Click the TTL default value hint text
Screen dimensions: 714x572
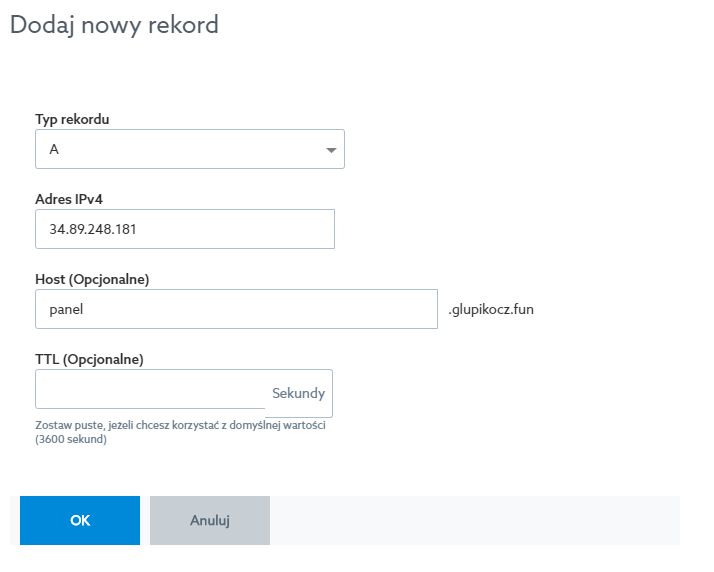pos(181,425)
